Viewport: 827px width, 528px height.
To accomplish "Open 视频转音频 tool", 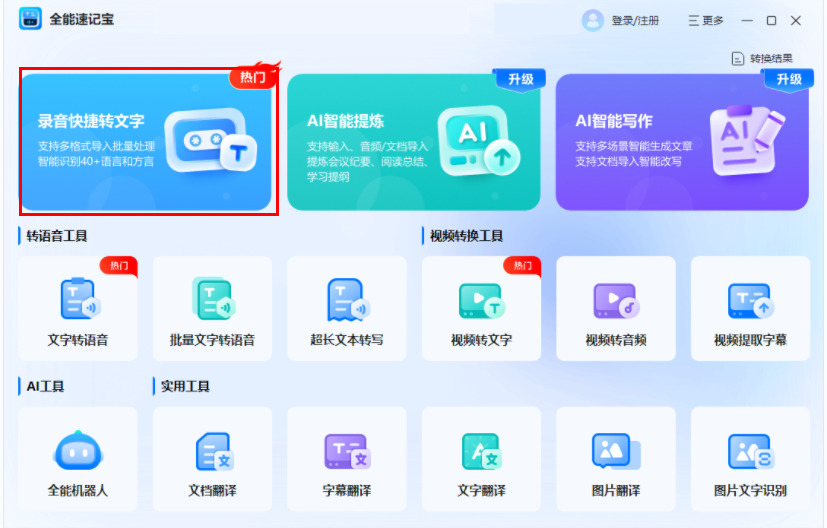I will click(616, 309).
